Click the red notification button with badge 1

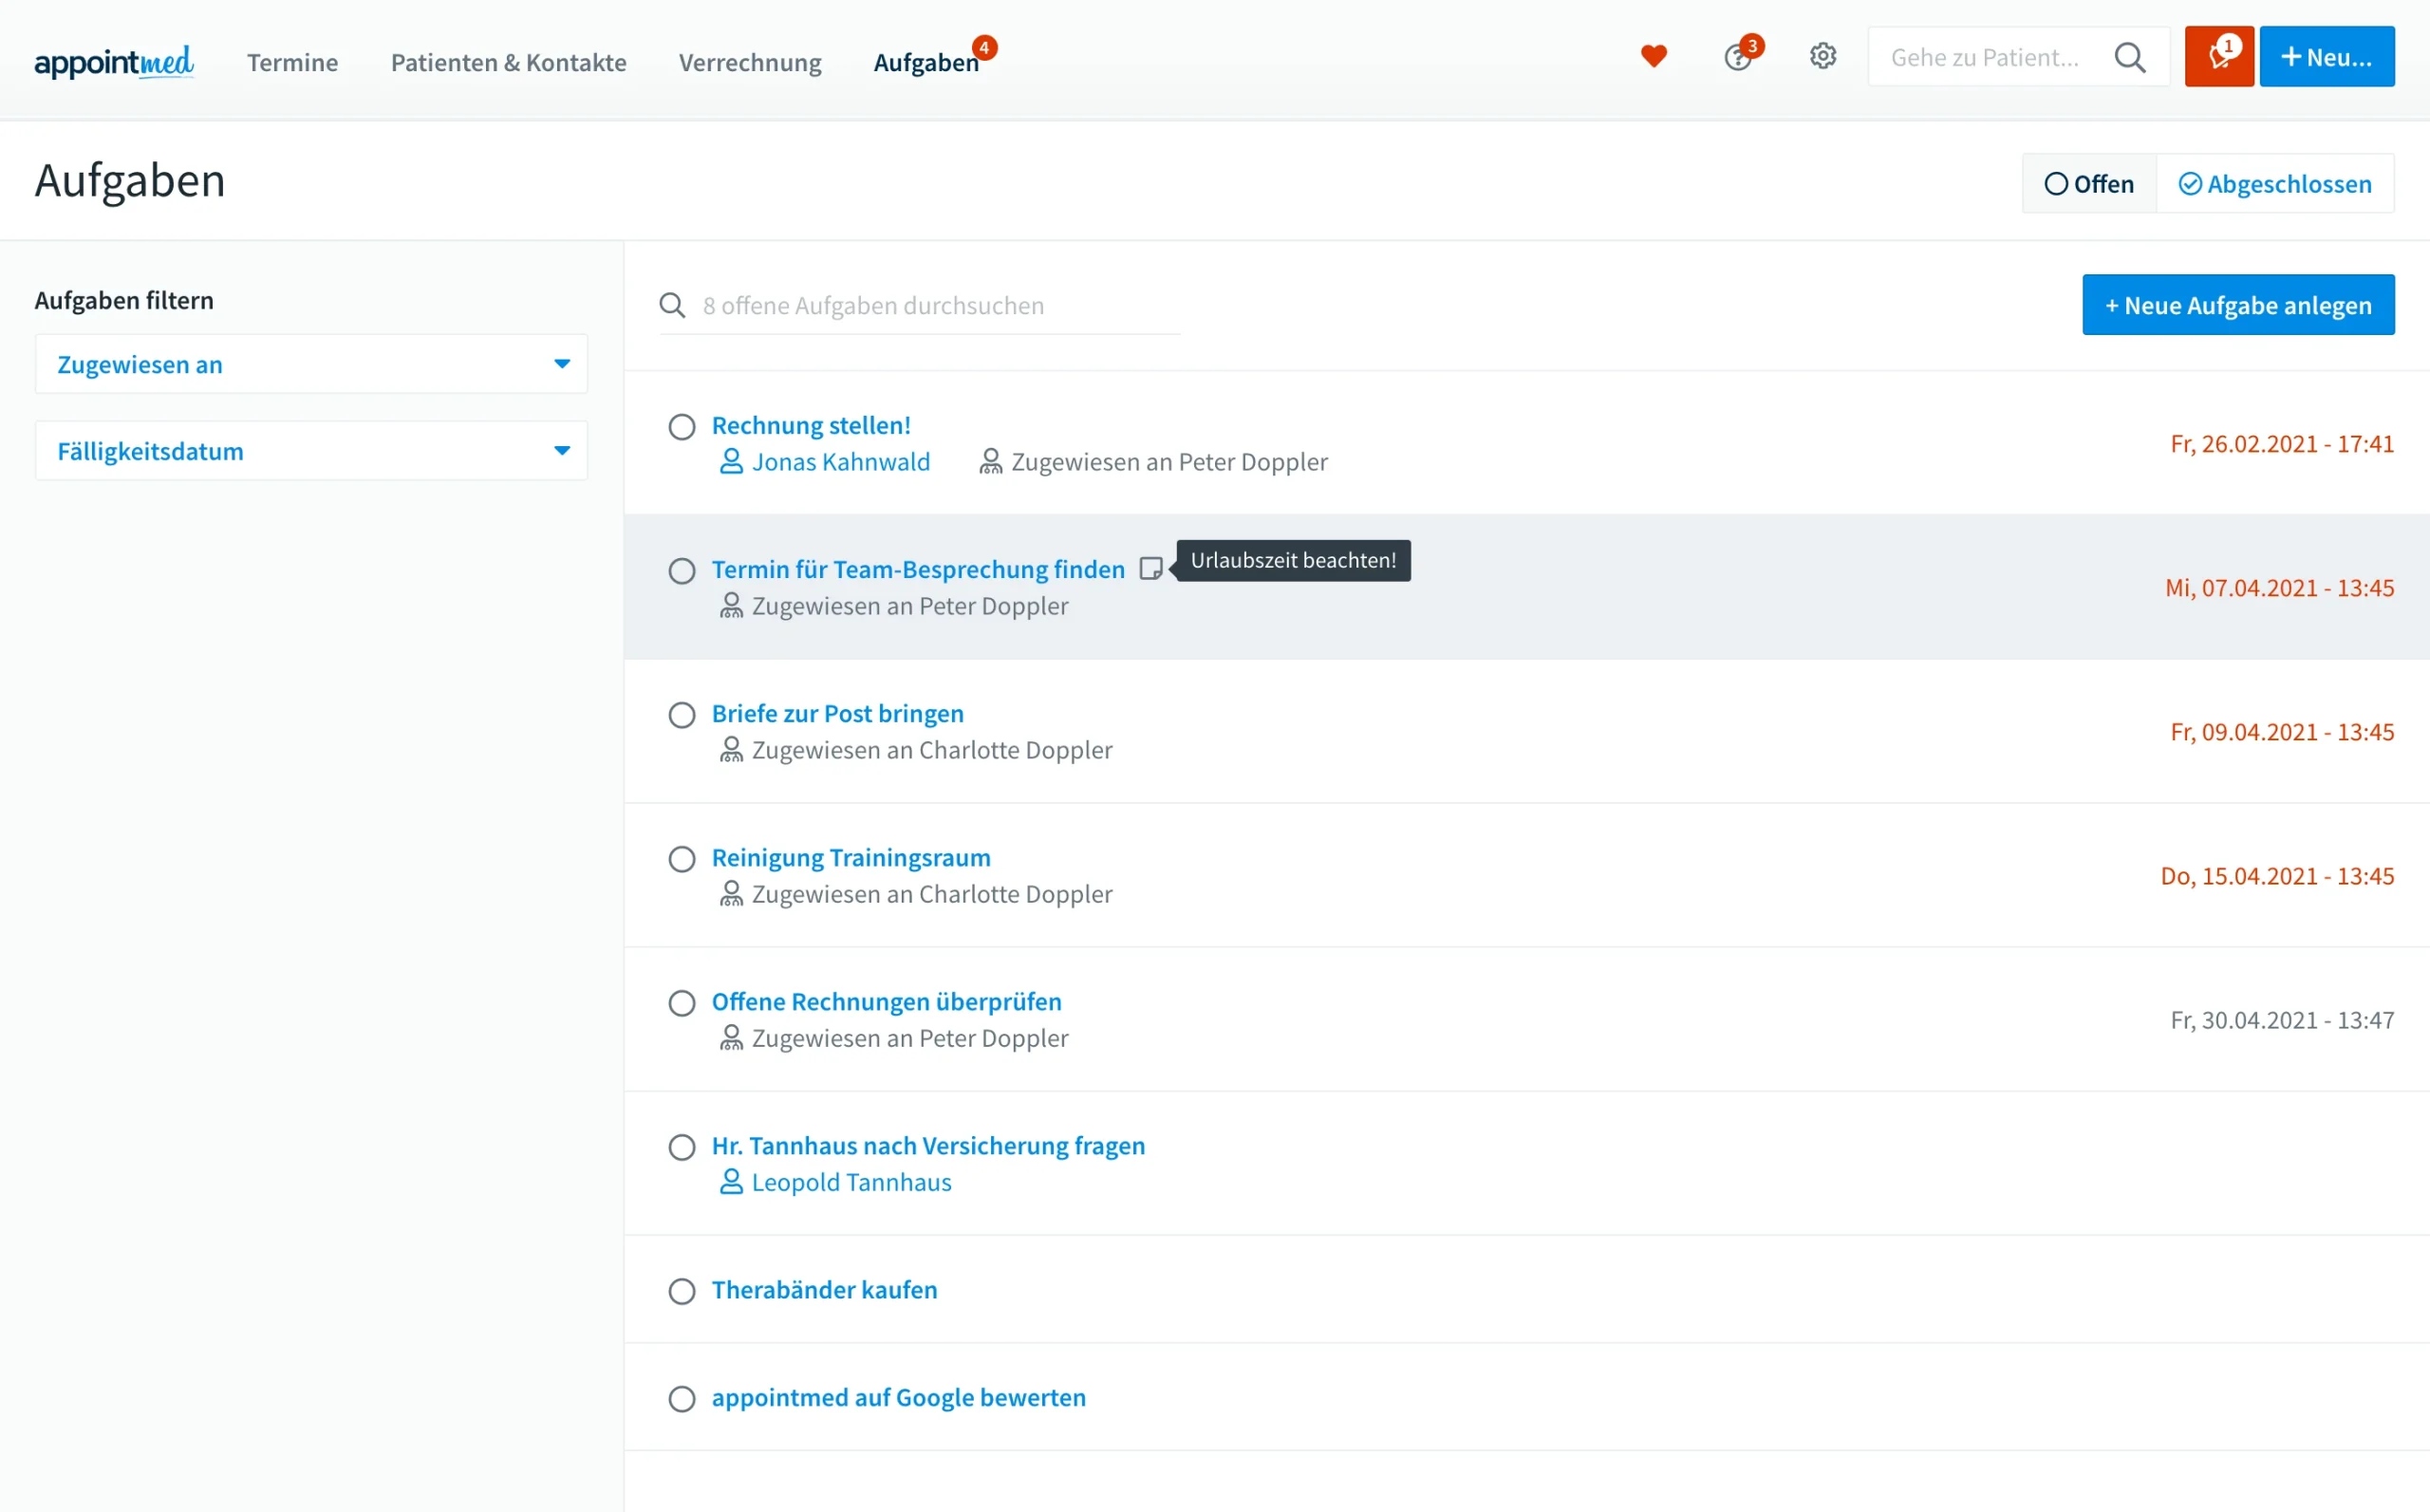point(2218,57)
